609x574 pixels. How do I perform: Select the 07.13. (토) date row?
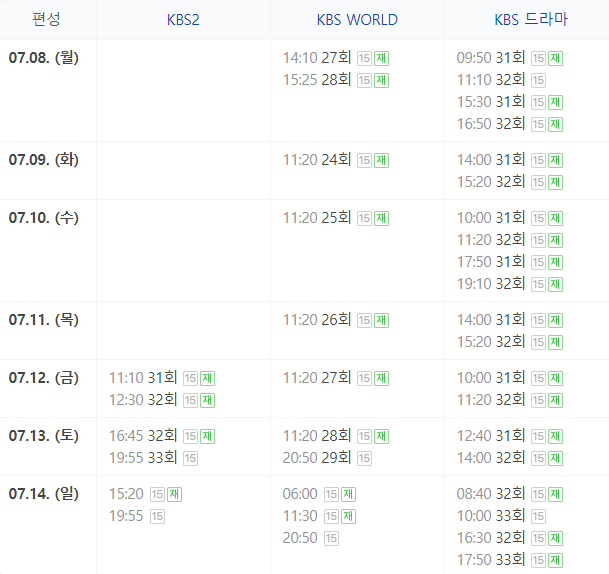(44, 436)
